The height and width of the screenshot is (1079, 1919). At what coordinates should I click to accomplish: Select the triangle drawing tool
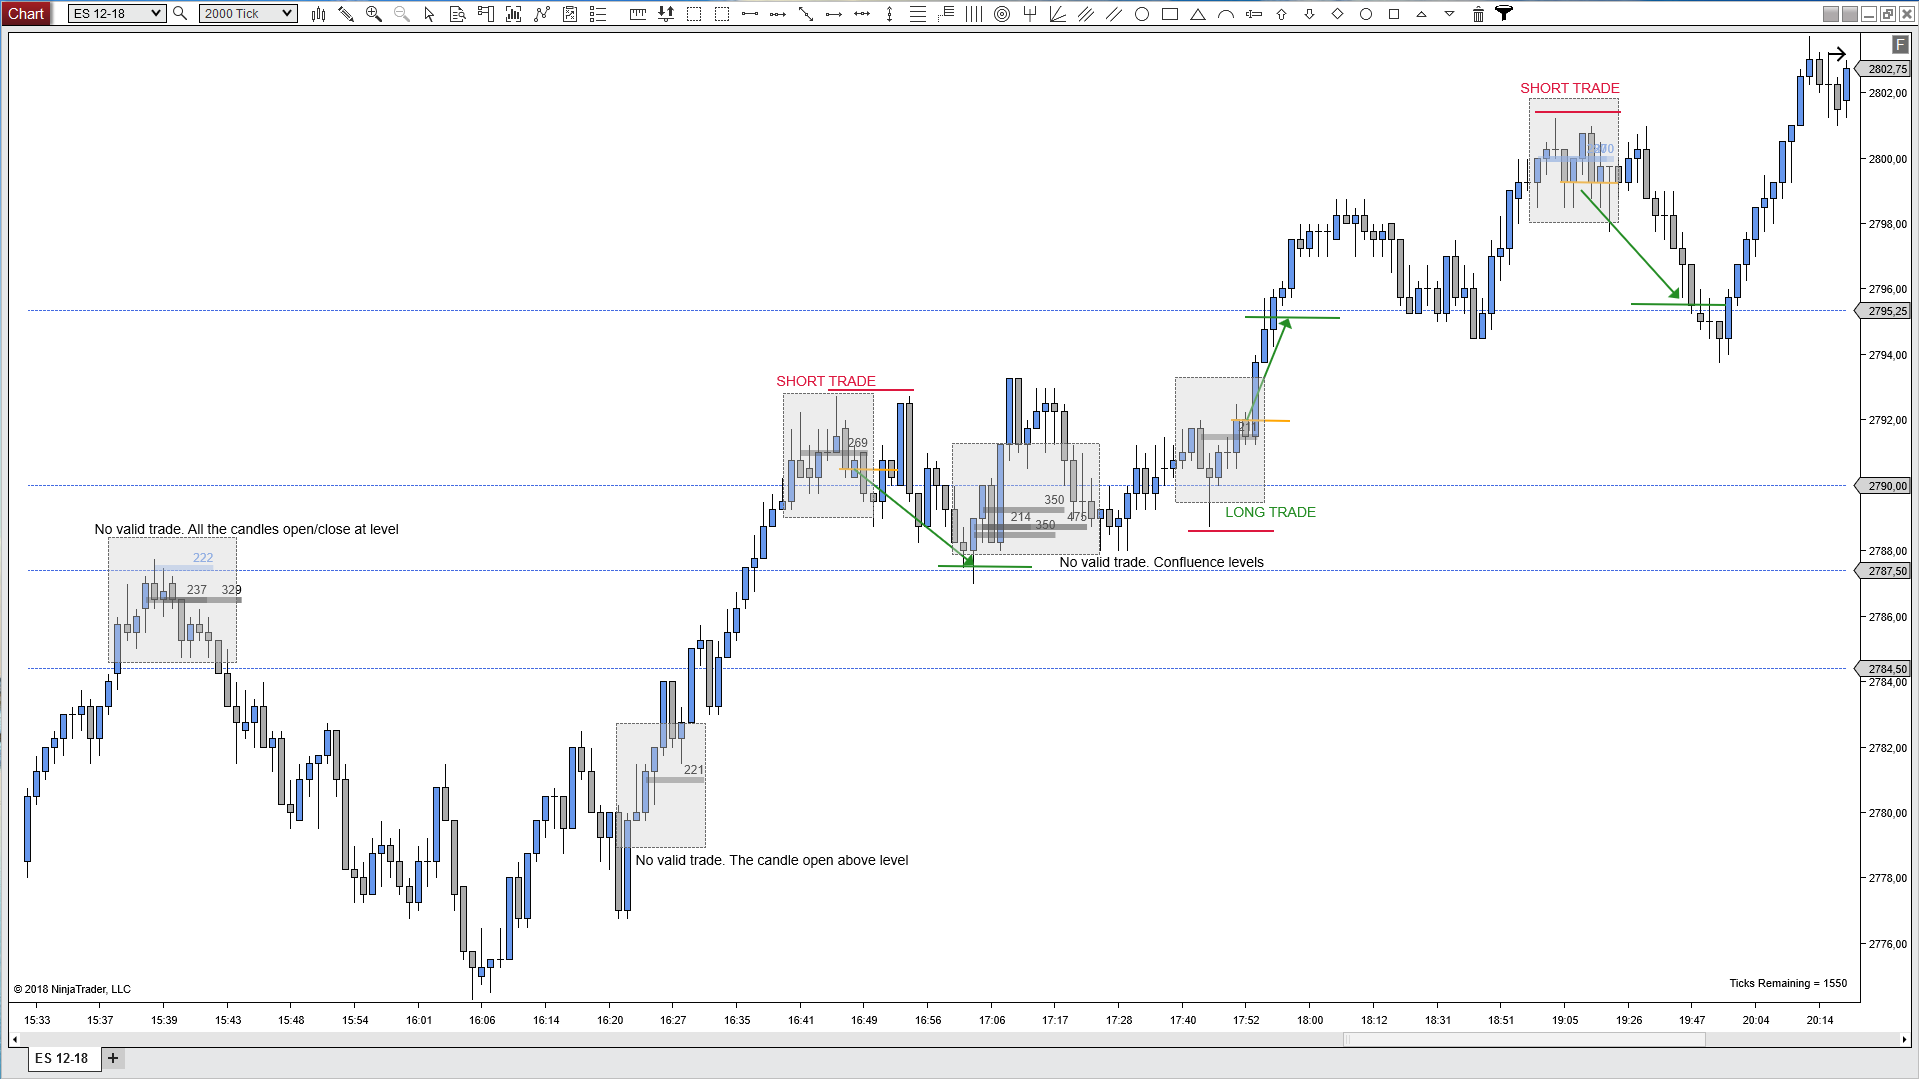pyautogui.click(x=1198, y=13)
